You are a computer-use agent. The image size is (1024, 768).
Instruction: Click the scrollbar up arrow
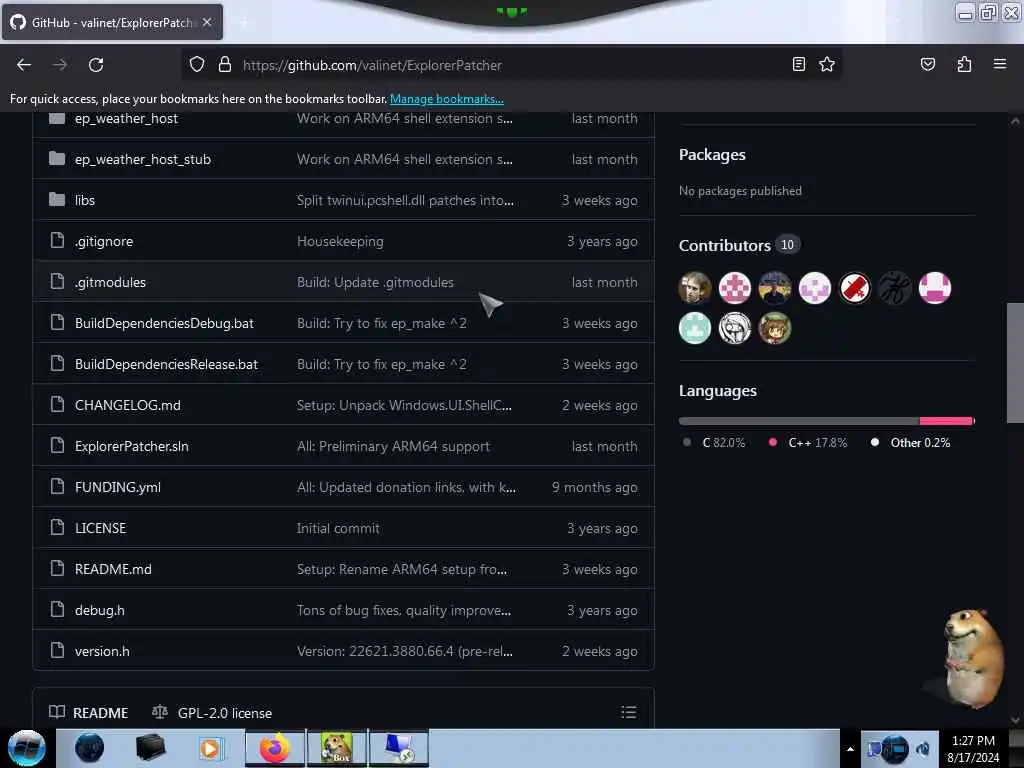[1014, 121]
